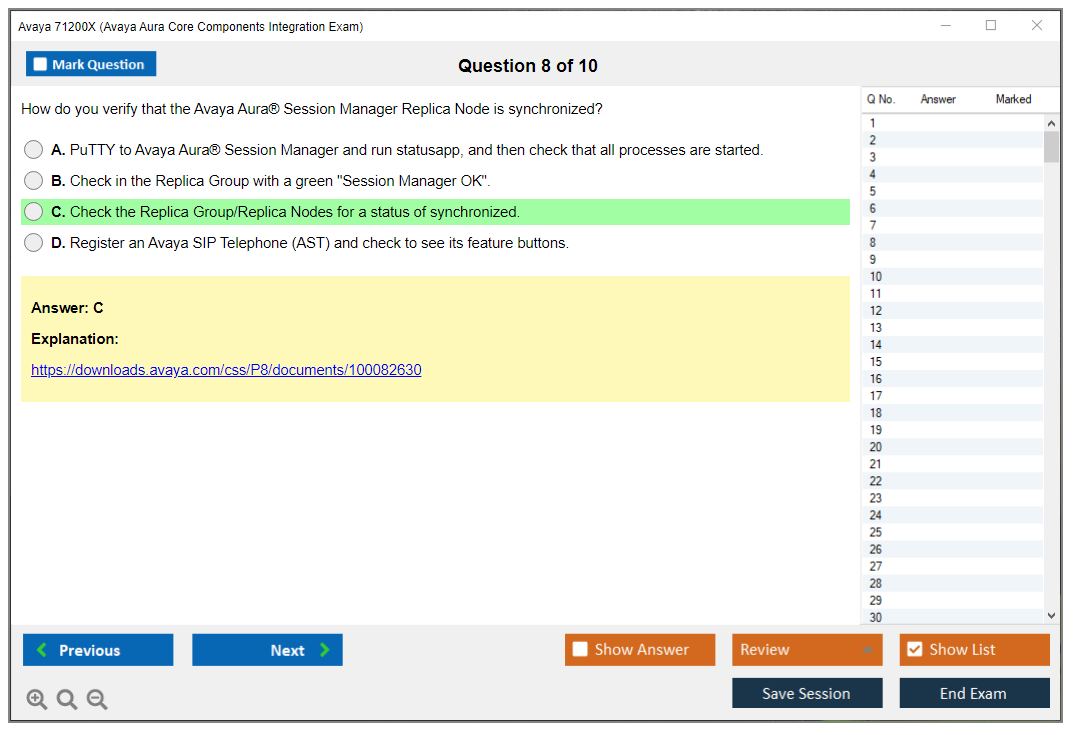Check the Mark Question checkbox
1075x735 pixels.
(41, 65)
